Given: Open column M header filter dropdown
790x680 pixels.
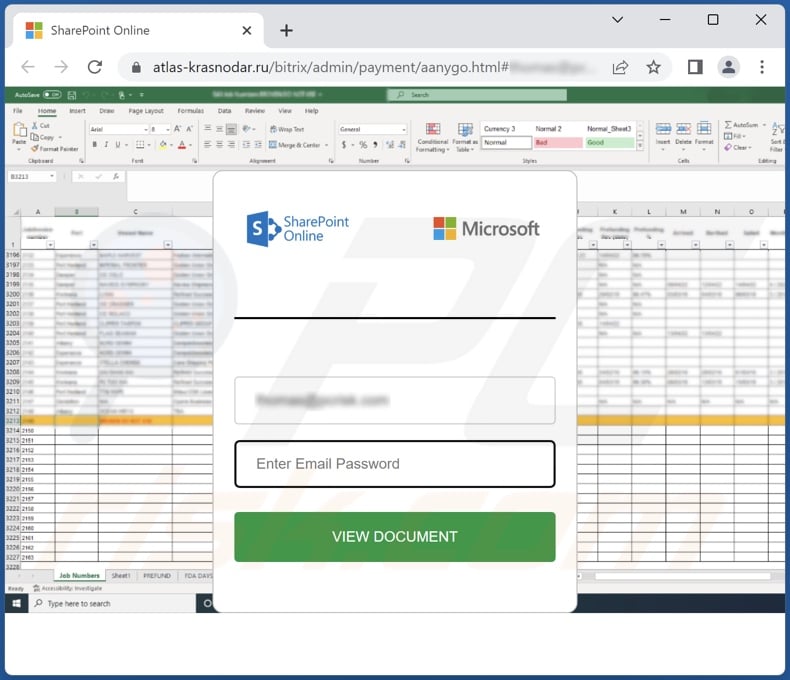Looking at the screenshot, I should (695, 245).
